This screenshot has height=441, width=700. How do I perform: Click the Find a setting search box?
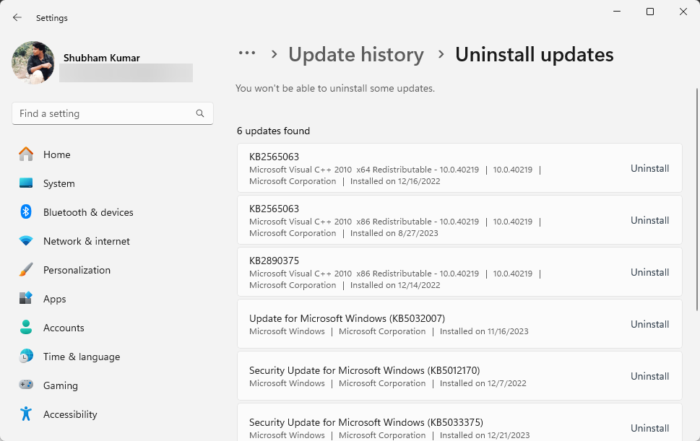[x=105, y=114]
